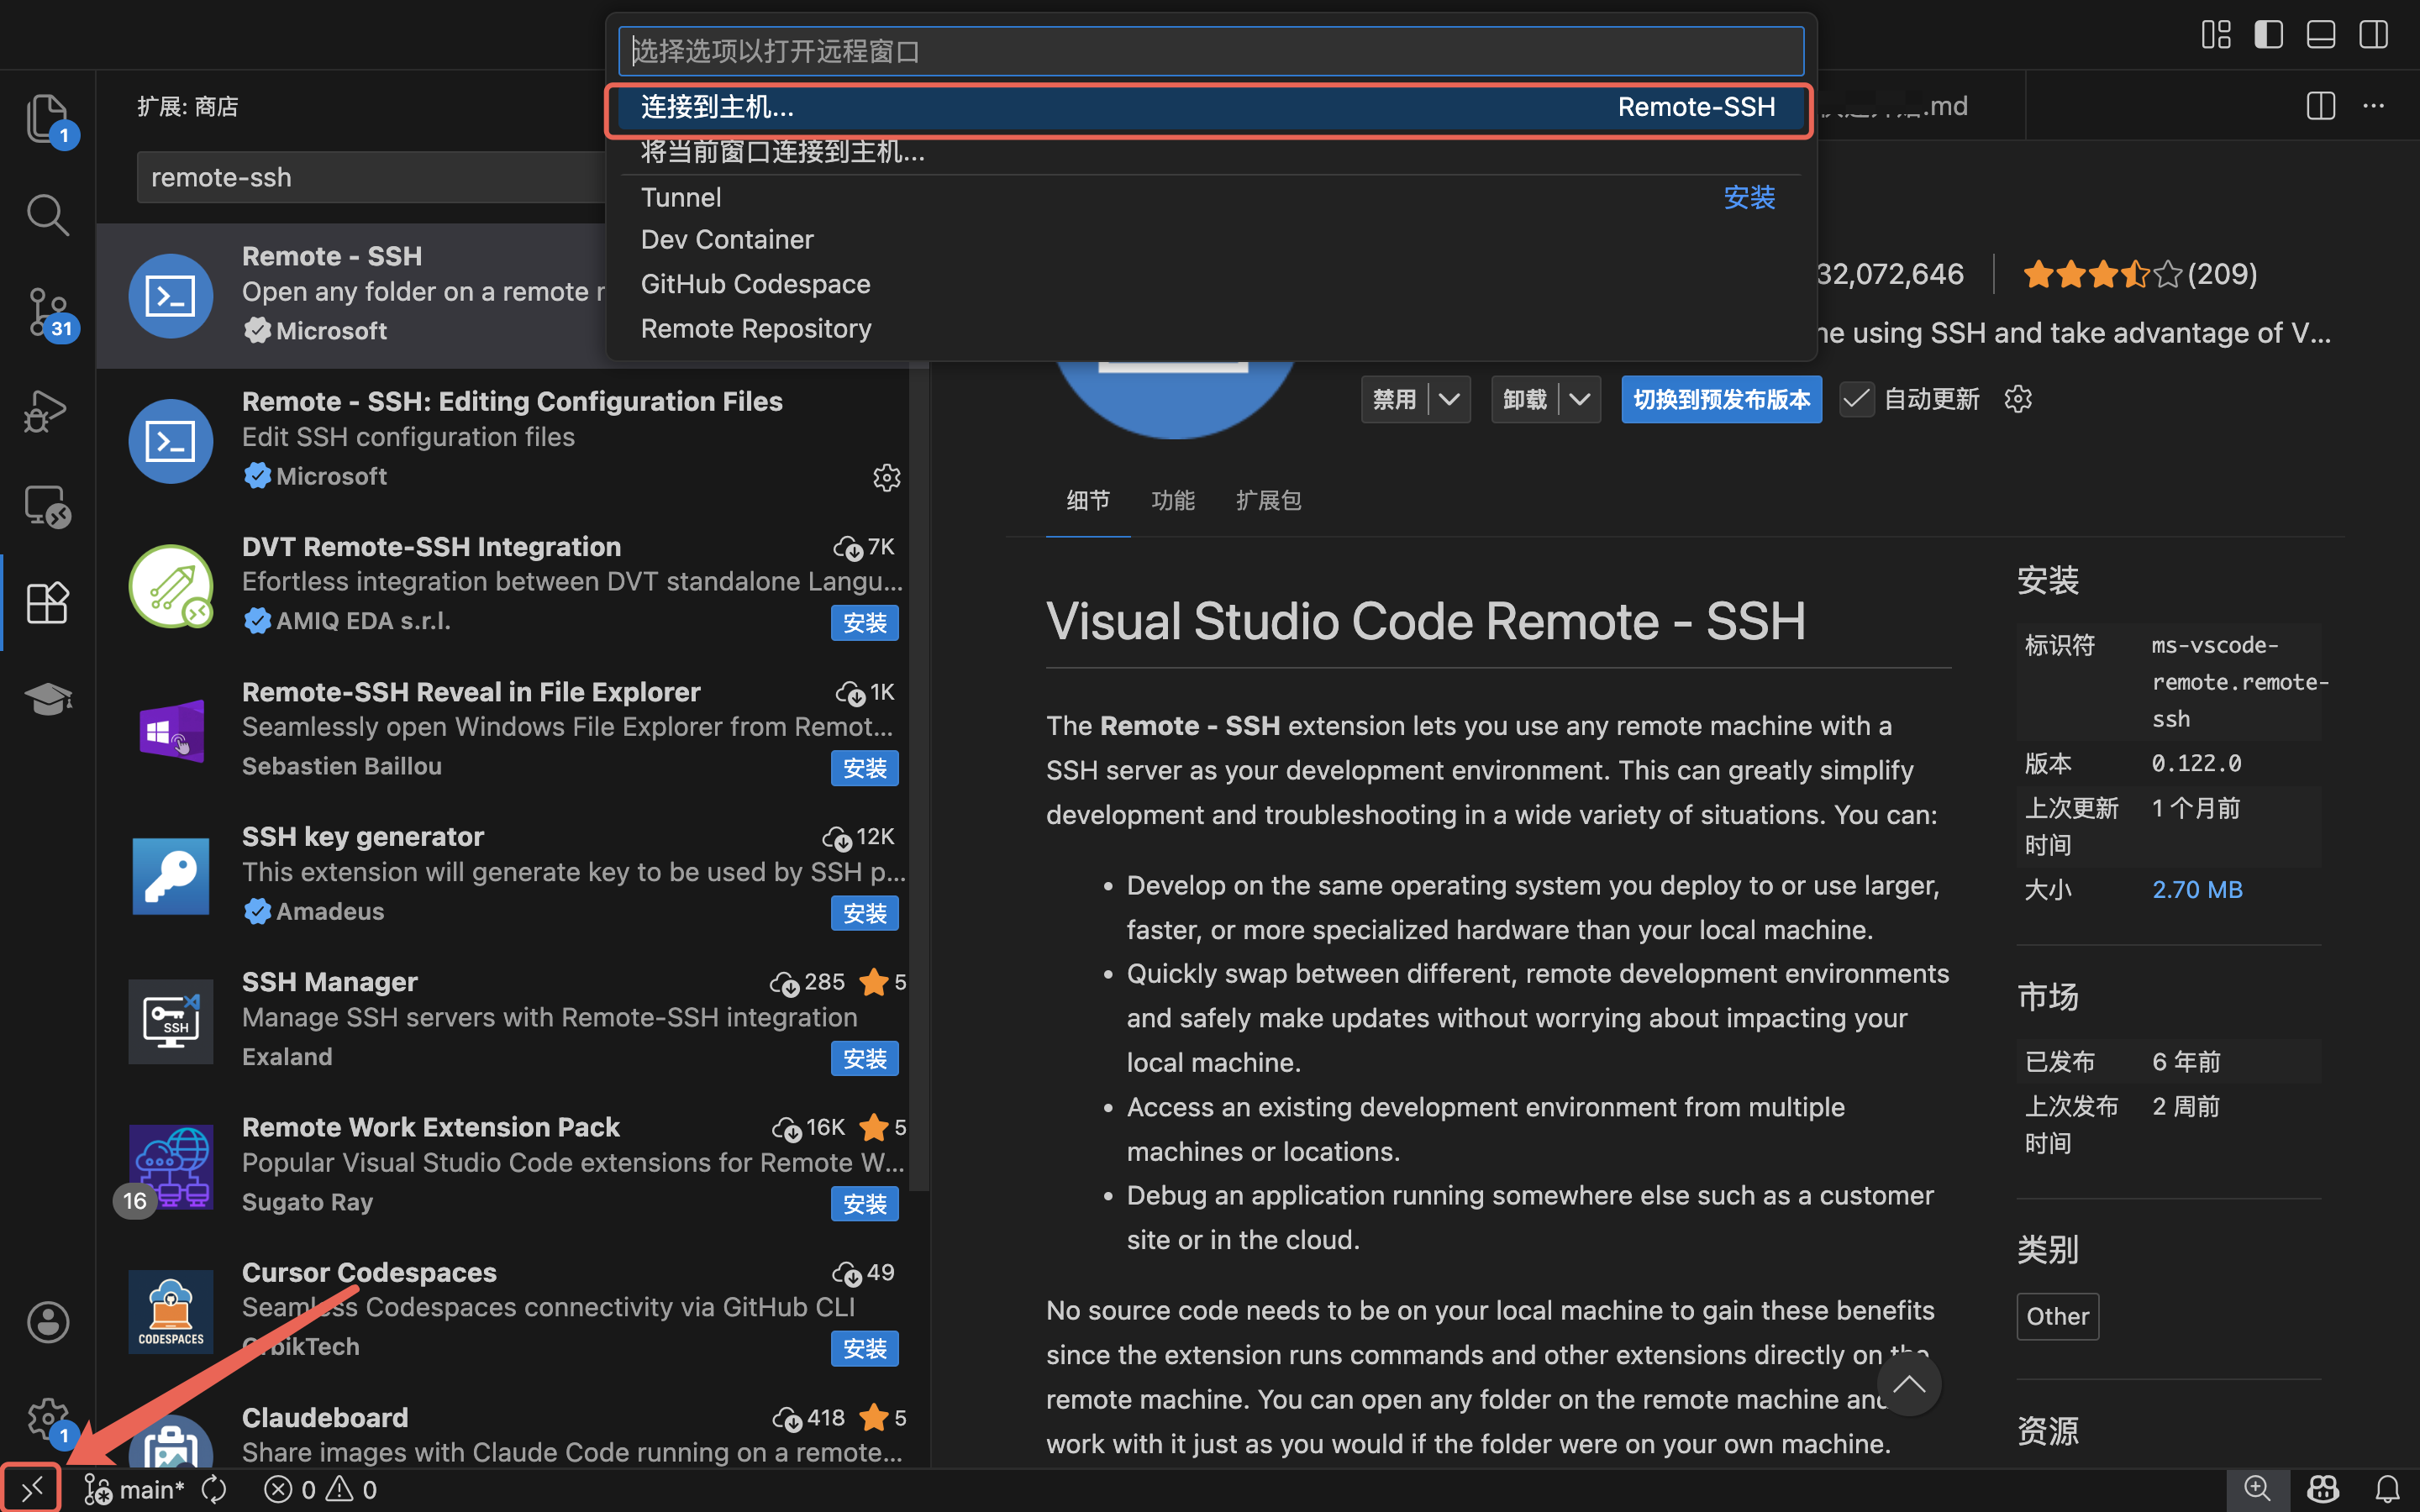Install the SSH key generator extension
The image size is (2420, 1512).
pos(864,913)
